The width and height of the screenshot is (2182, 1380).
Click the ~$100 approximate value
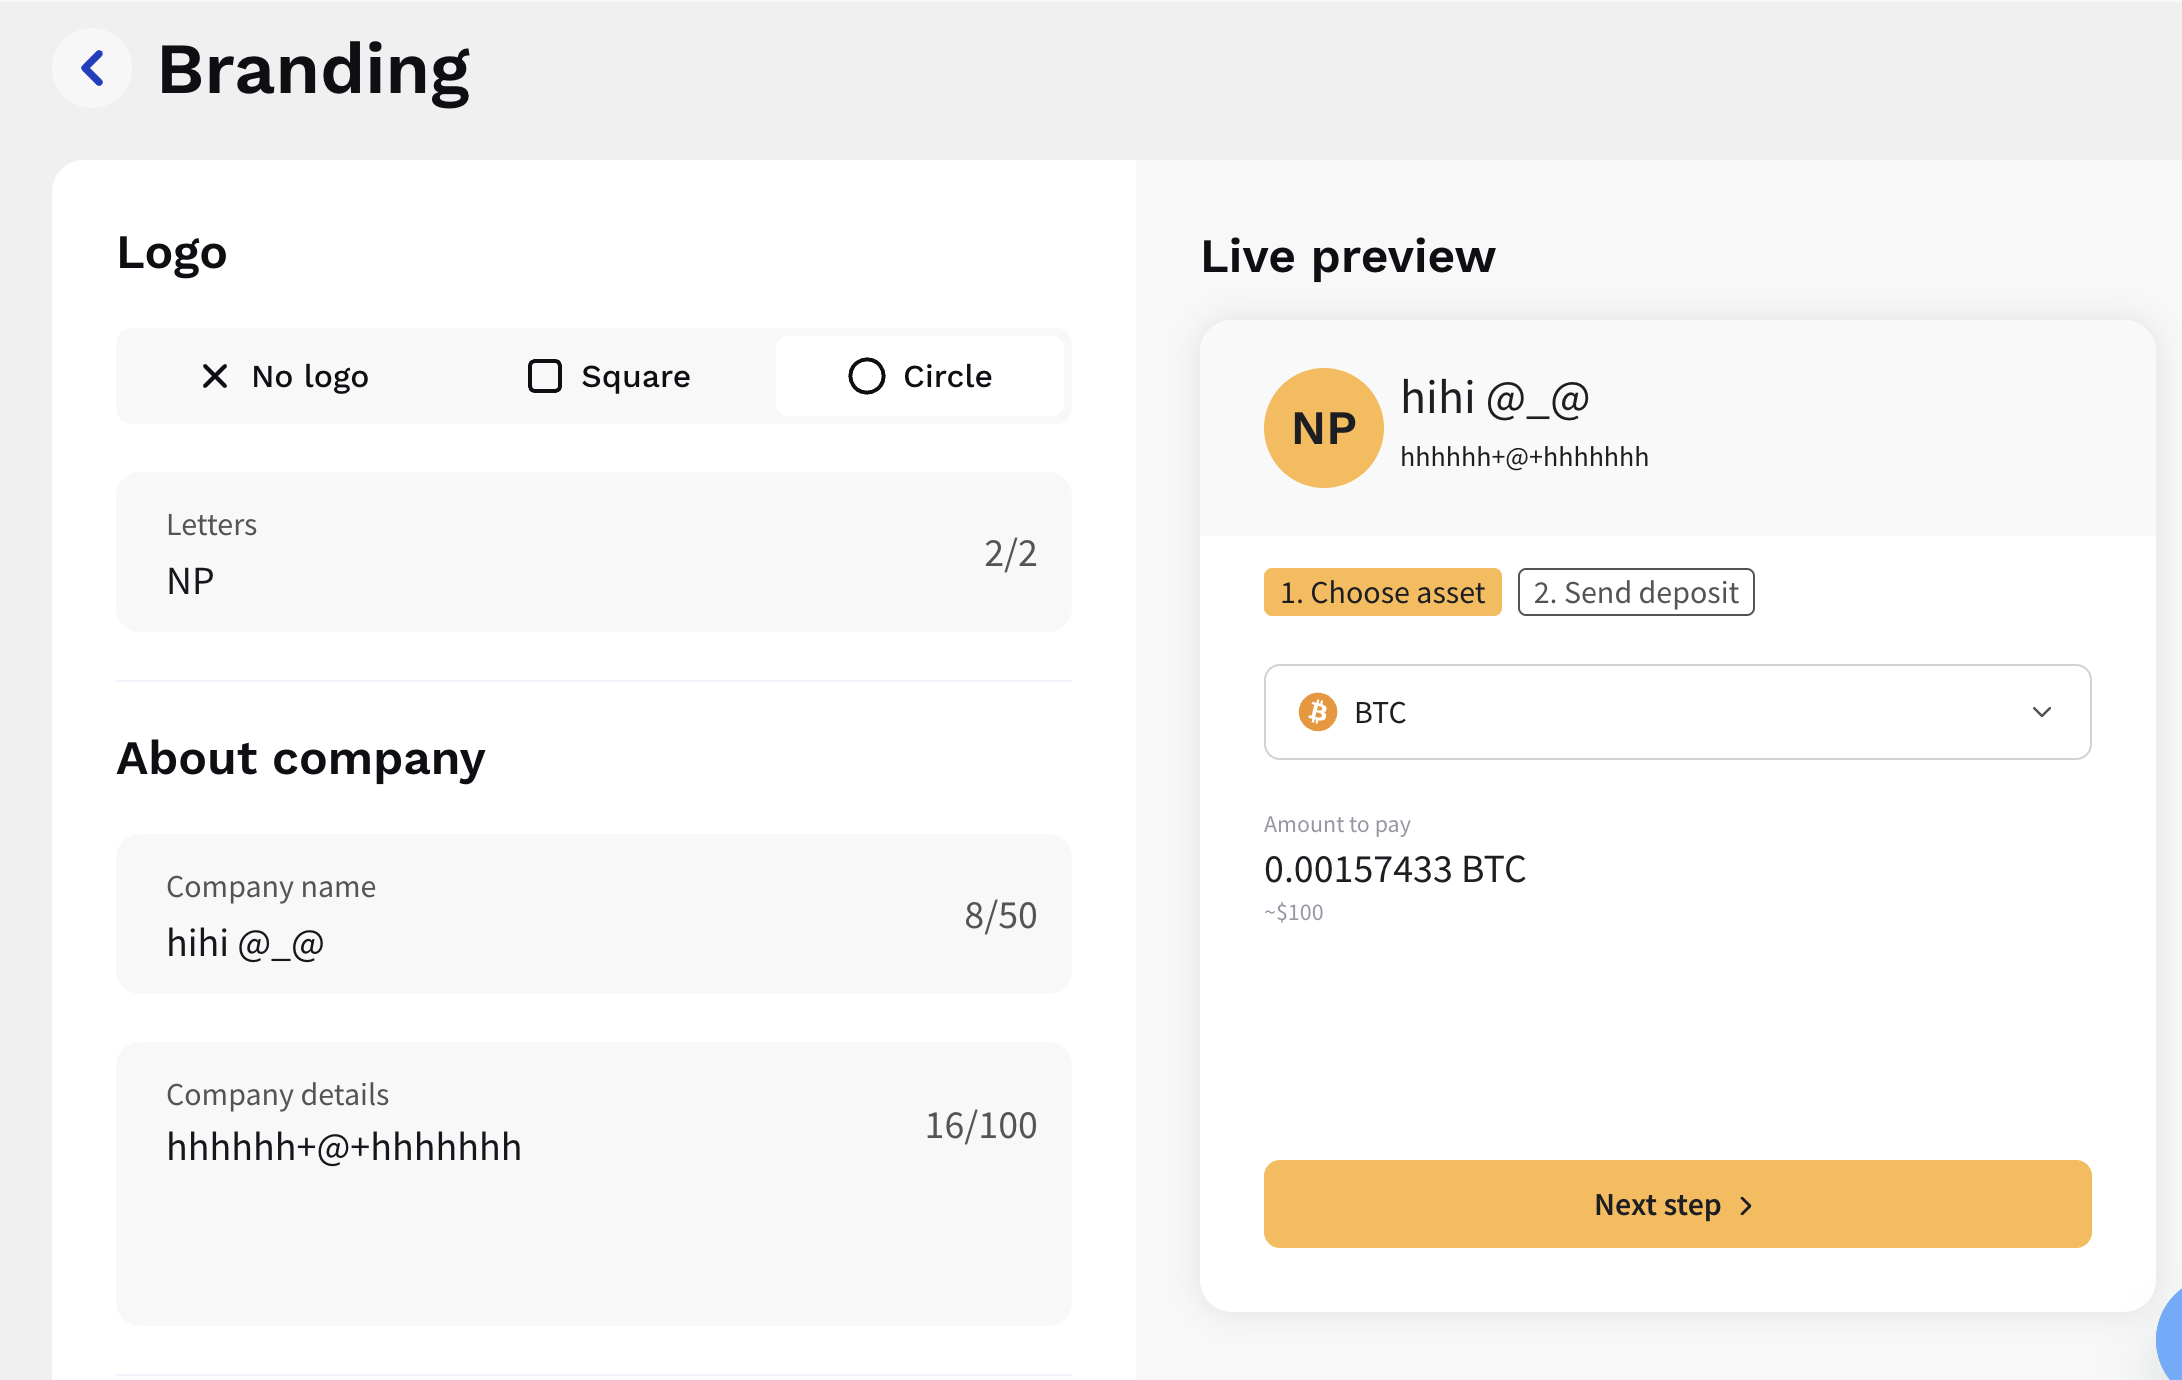tap(1293, 912)
